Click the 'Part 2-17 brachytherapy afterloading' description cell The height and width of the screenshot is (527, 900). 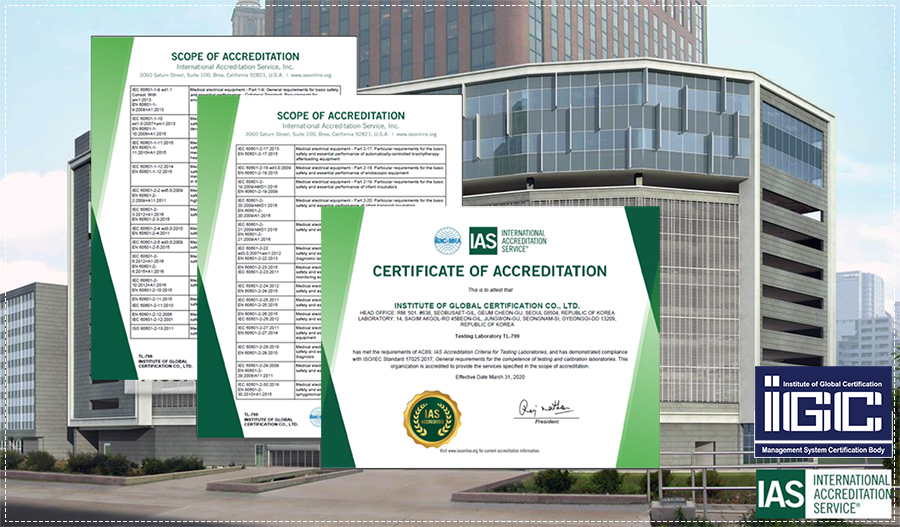coord(370,154)
